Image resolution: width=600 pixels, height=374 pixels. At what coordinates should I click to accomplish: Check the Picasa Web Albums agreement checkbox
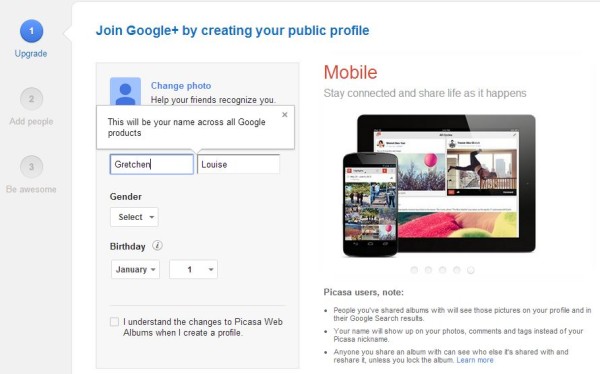(114, 322)
